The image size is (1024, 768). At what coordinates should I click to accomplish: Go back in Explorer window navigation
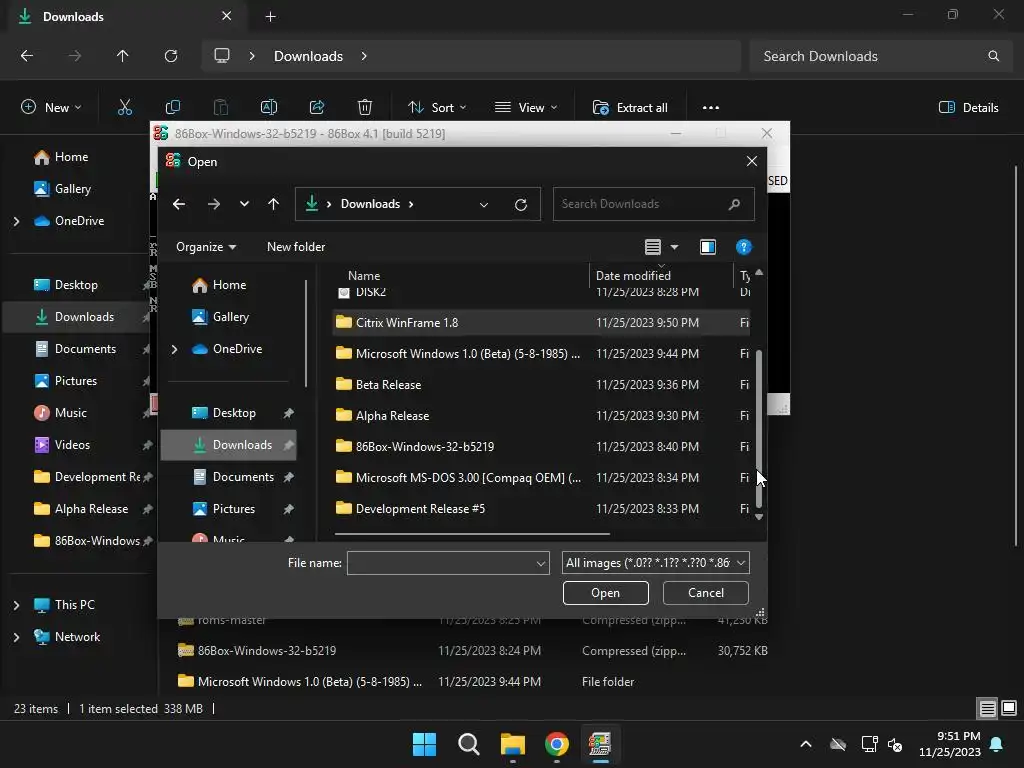[27, 56]
